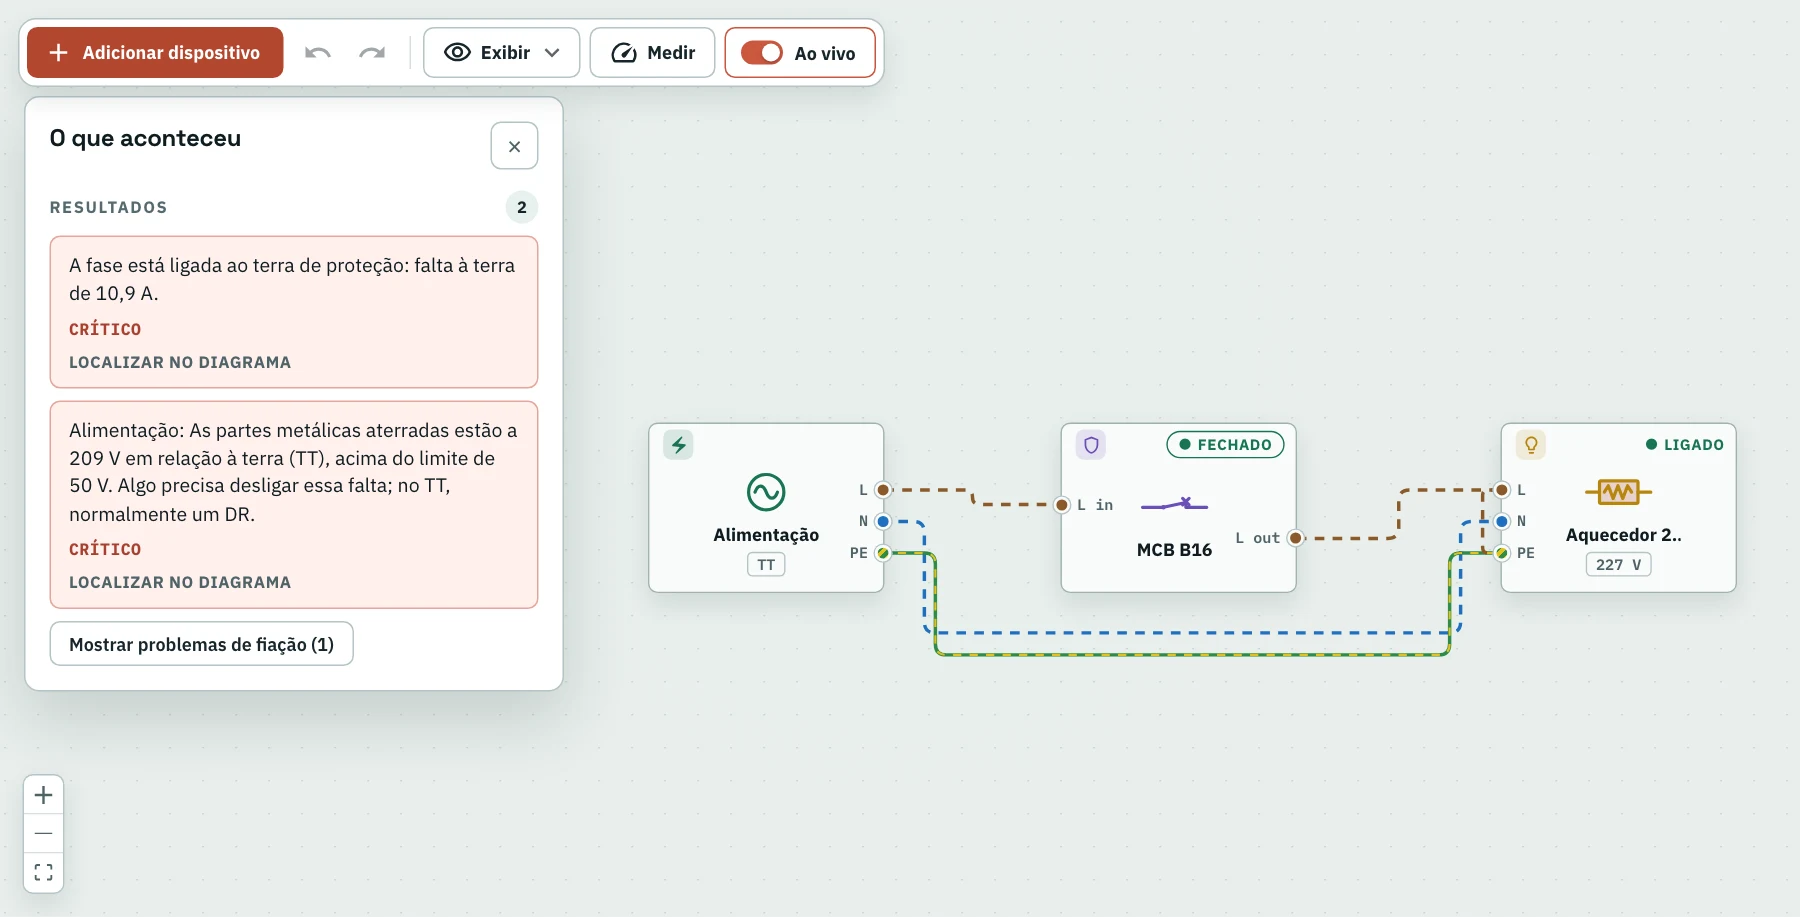Select the L terminal on Aquecedor

(x=1502, y=490)
